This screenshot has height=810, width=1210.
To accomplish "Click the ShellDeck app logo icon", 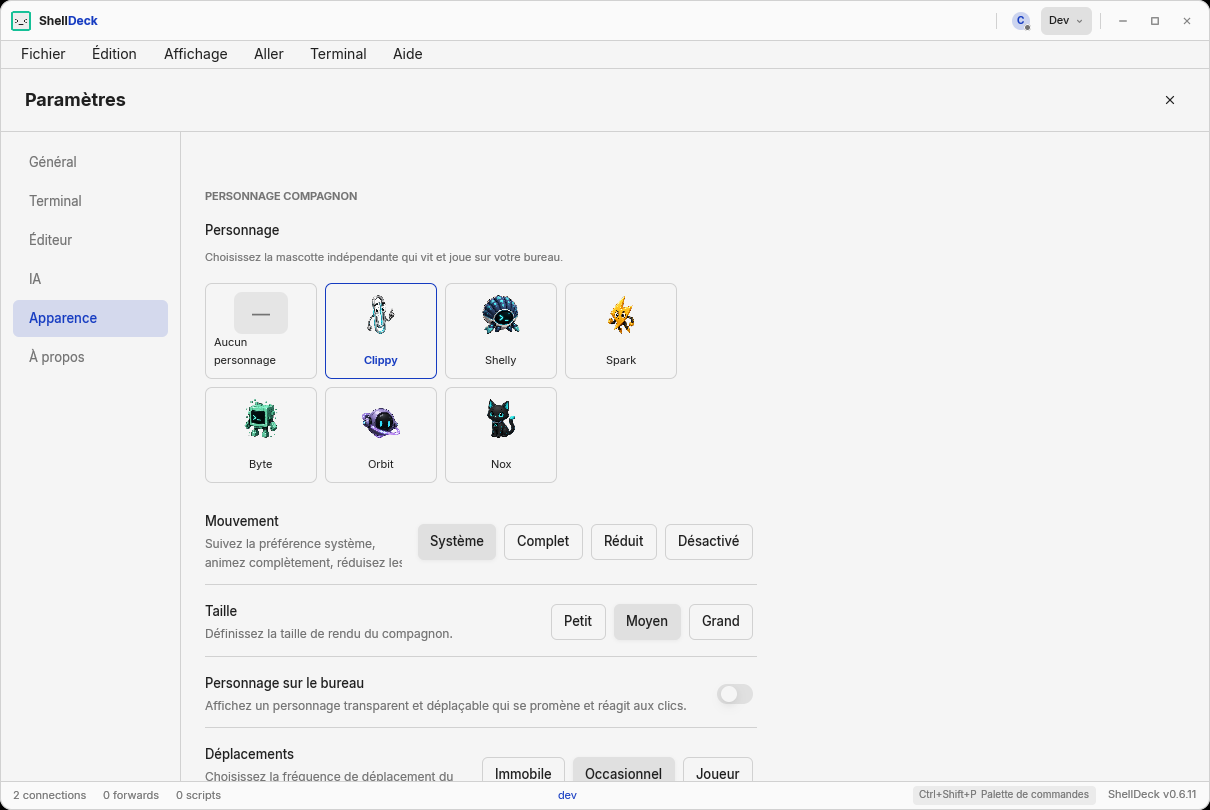I will tap(21, 21).
